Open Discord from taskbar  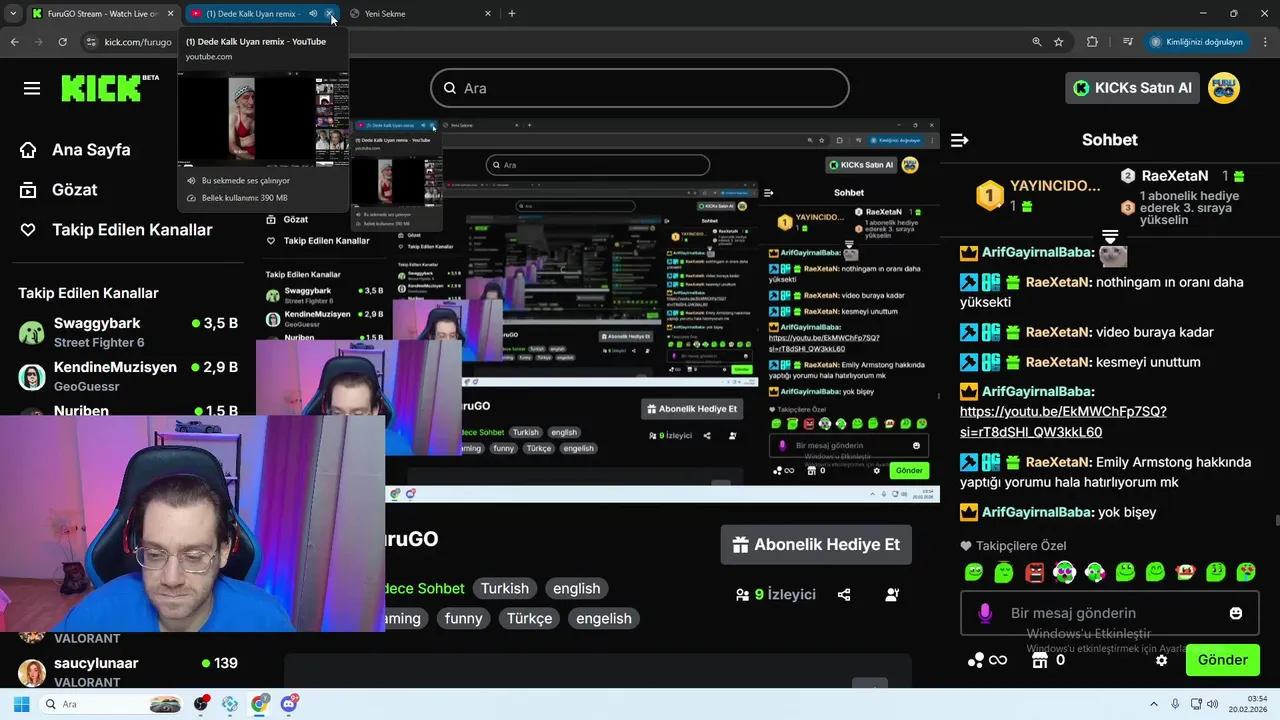pos(290,704)
